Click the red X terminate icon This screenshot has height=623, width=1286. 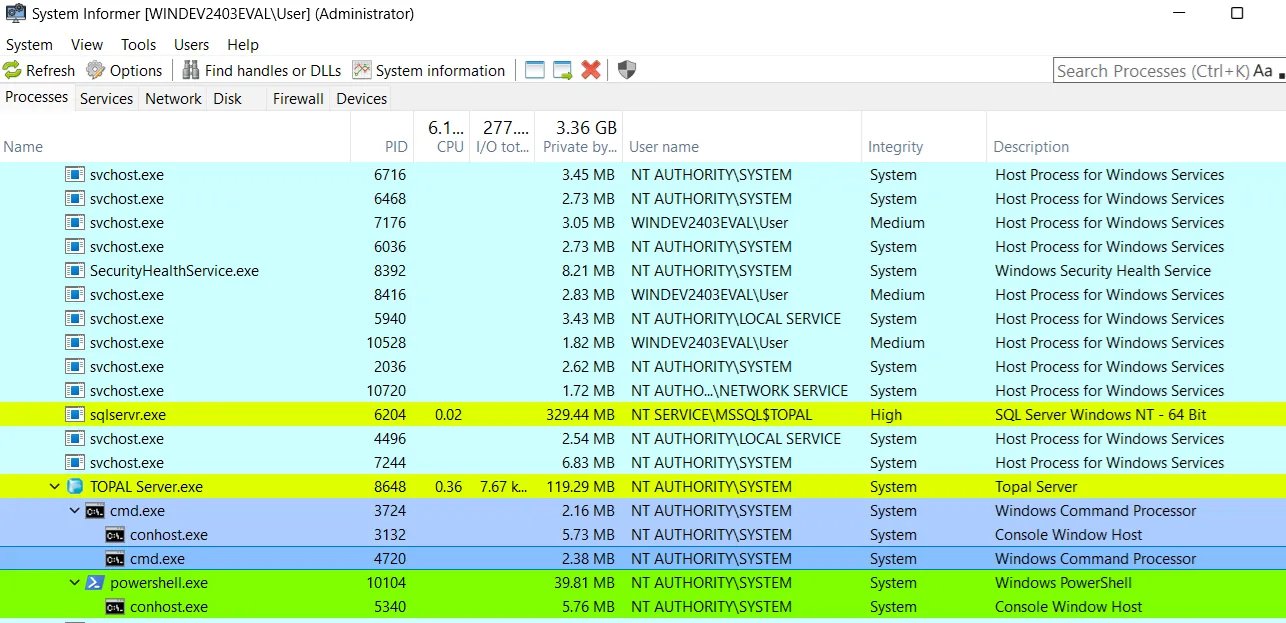click(x=591, y=70)
